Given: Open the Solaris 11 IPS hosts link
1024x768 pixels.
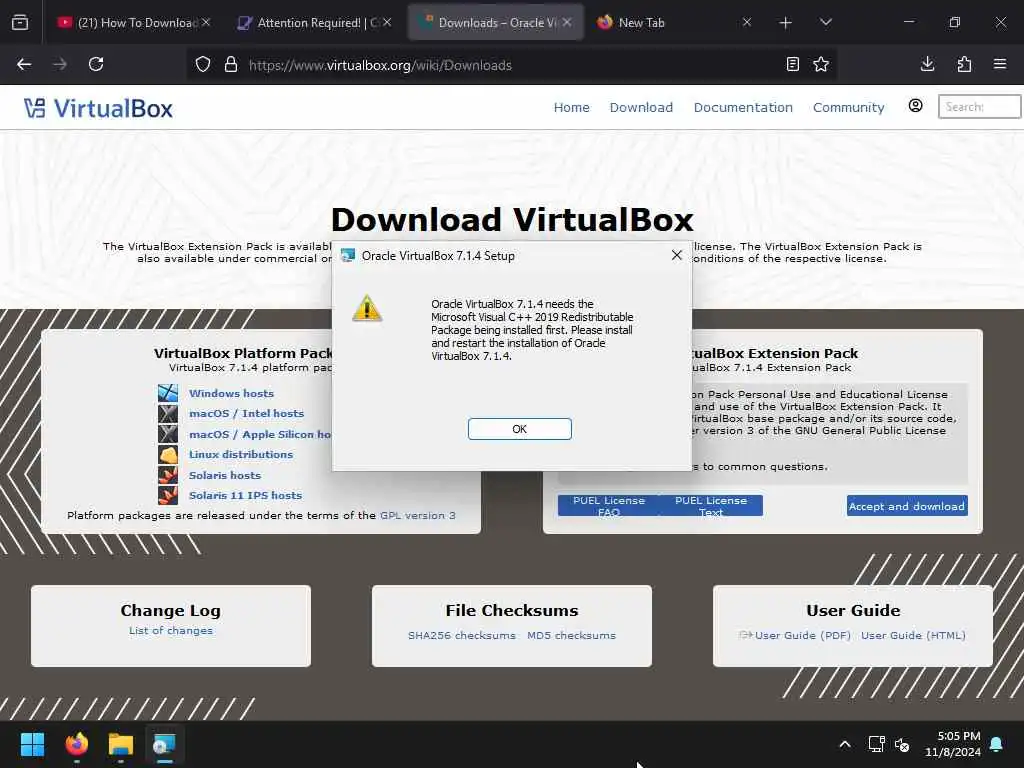Looking at the screenshot, I should 245,496.
